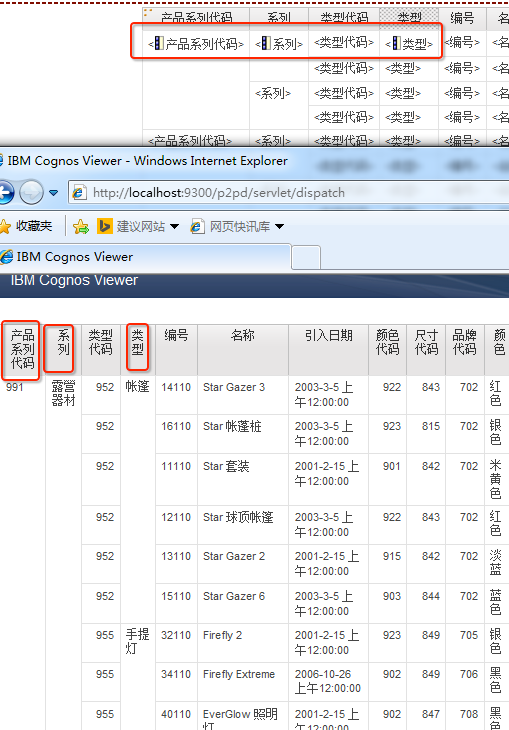The height and width of the screenshot is (730, 509).
Task: Select the 40110 number cell
Action: point(176,715)
